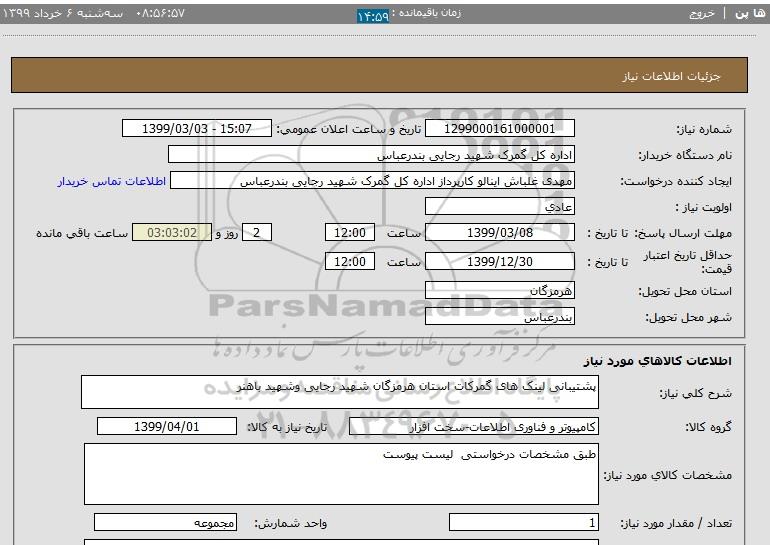
Task: Click the request creator field مهدی غلباش
Action: point(372,181)
